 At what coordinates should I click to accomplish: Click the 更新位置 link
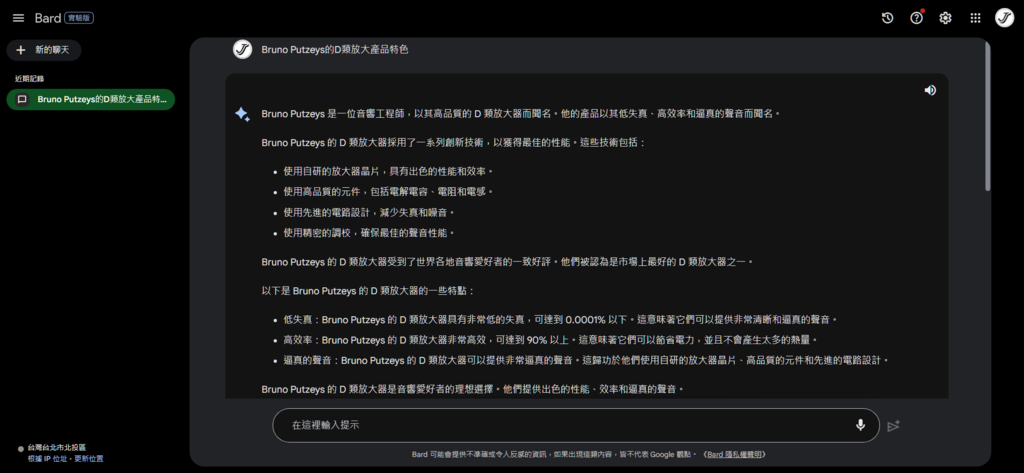point(89,459)
